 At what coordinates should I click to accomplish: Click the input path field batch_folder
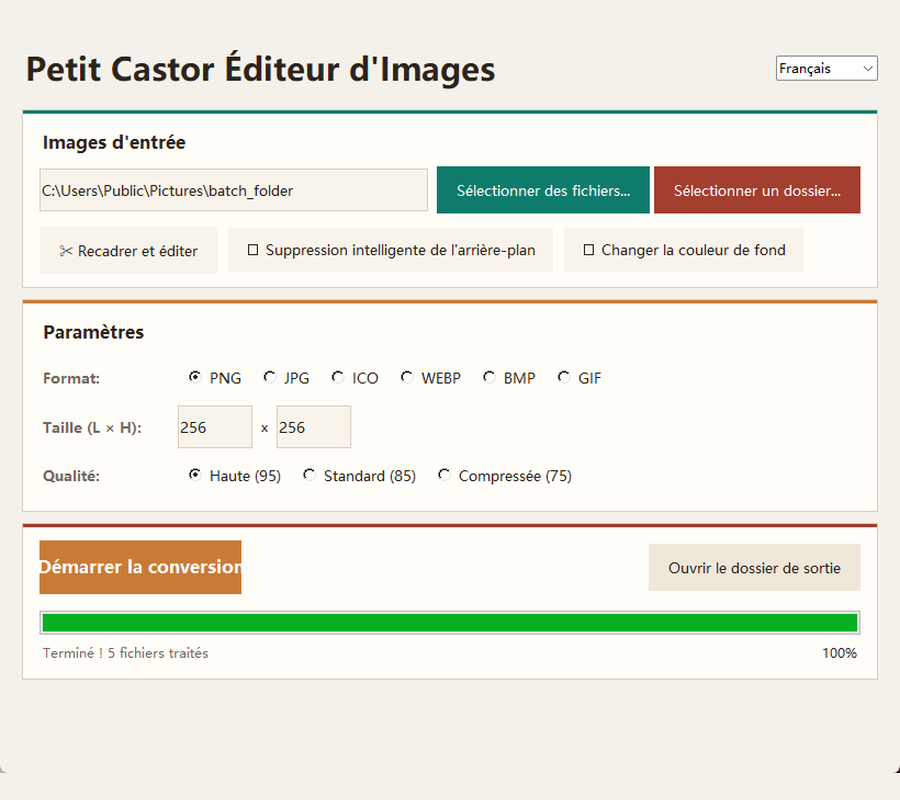click(234, 190)
